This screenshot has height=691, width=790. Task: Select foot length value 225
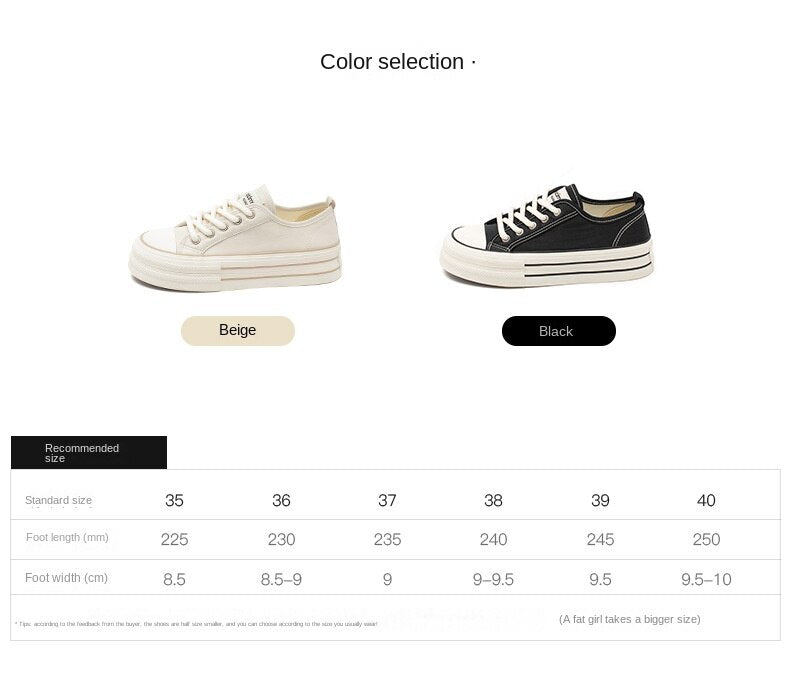coord(174,539)
